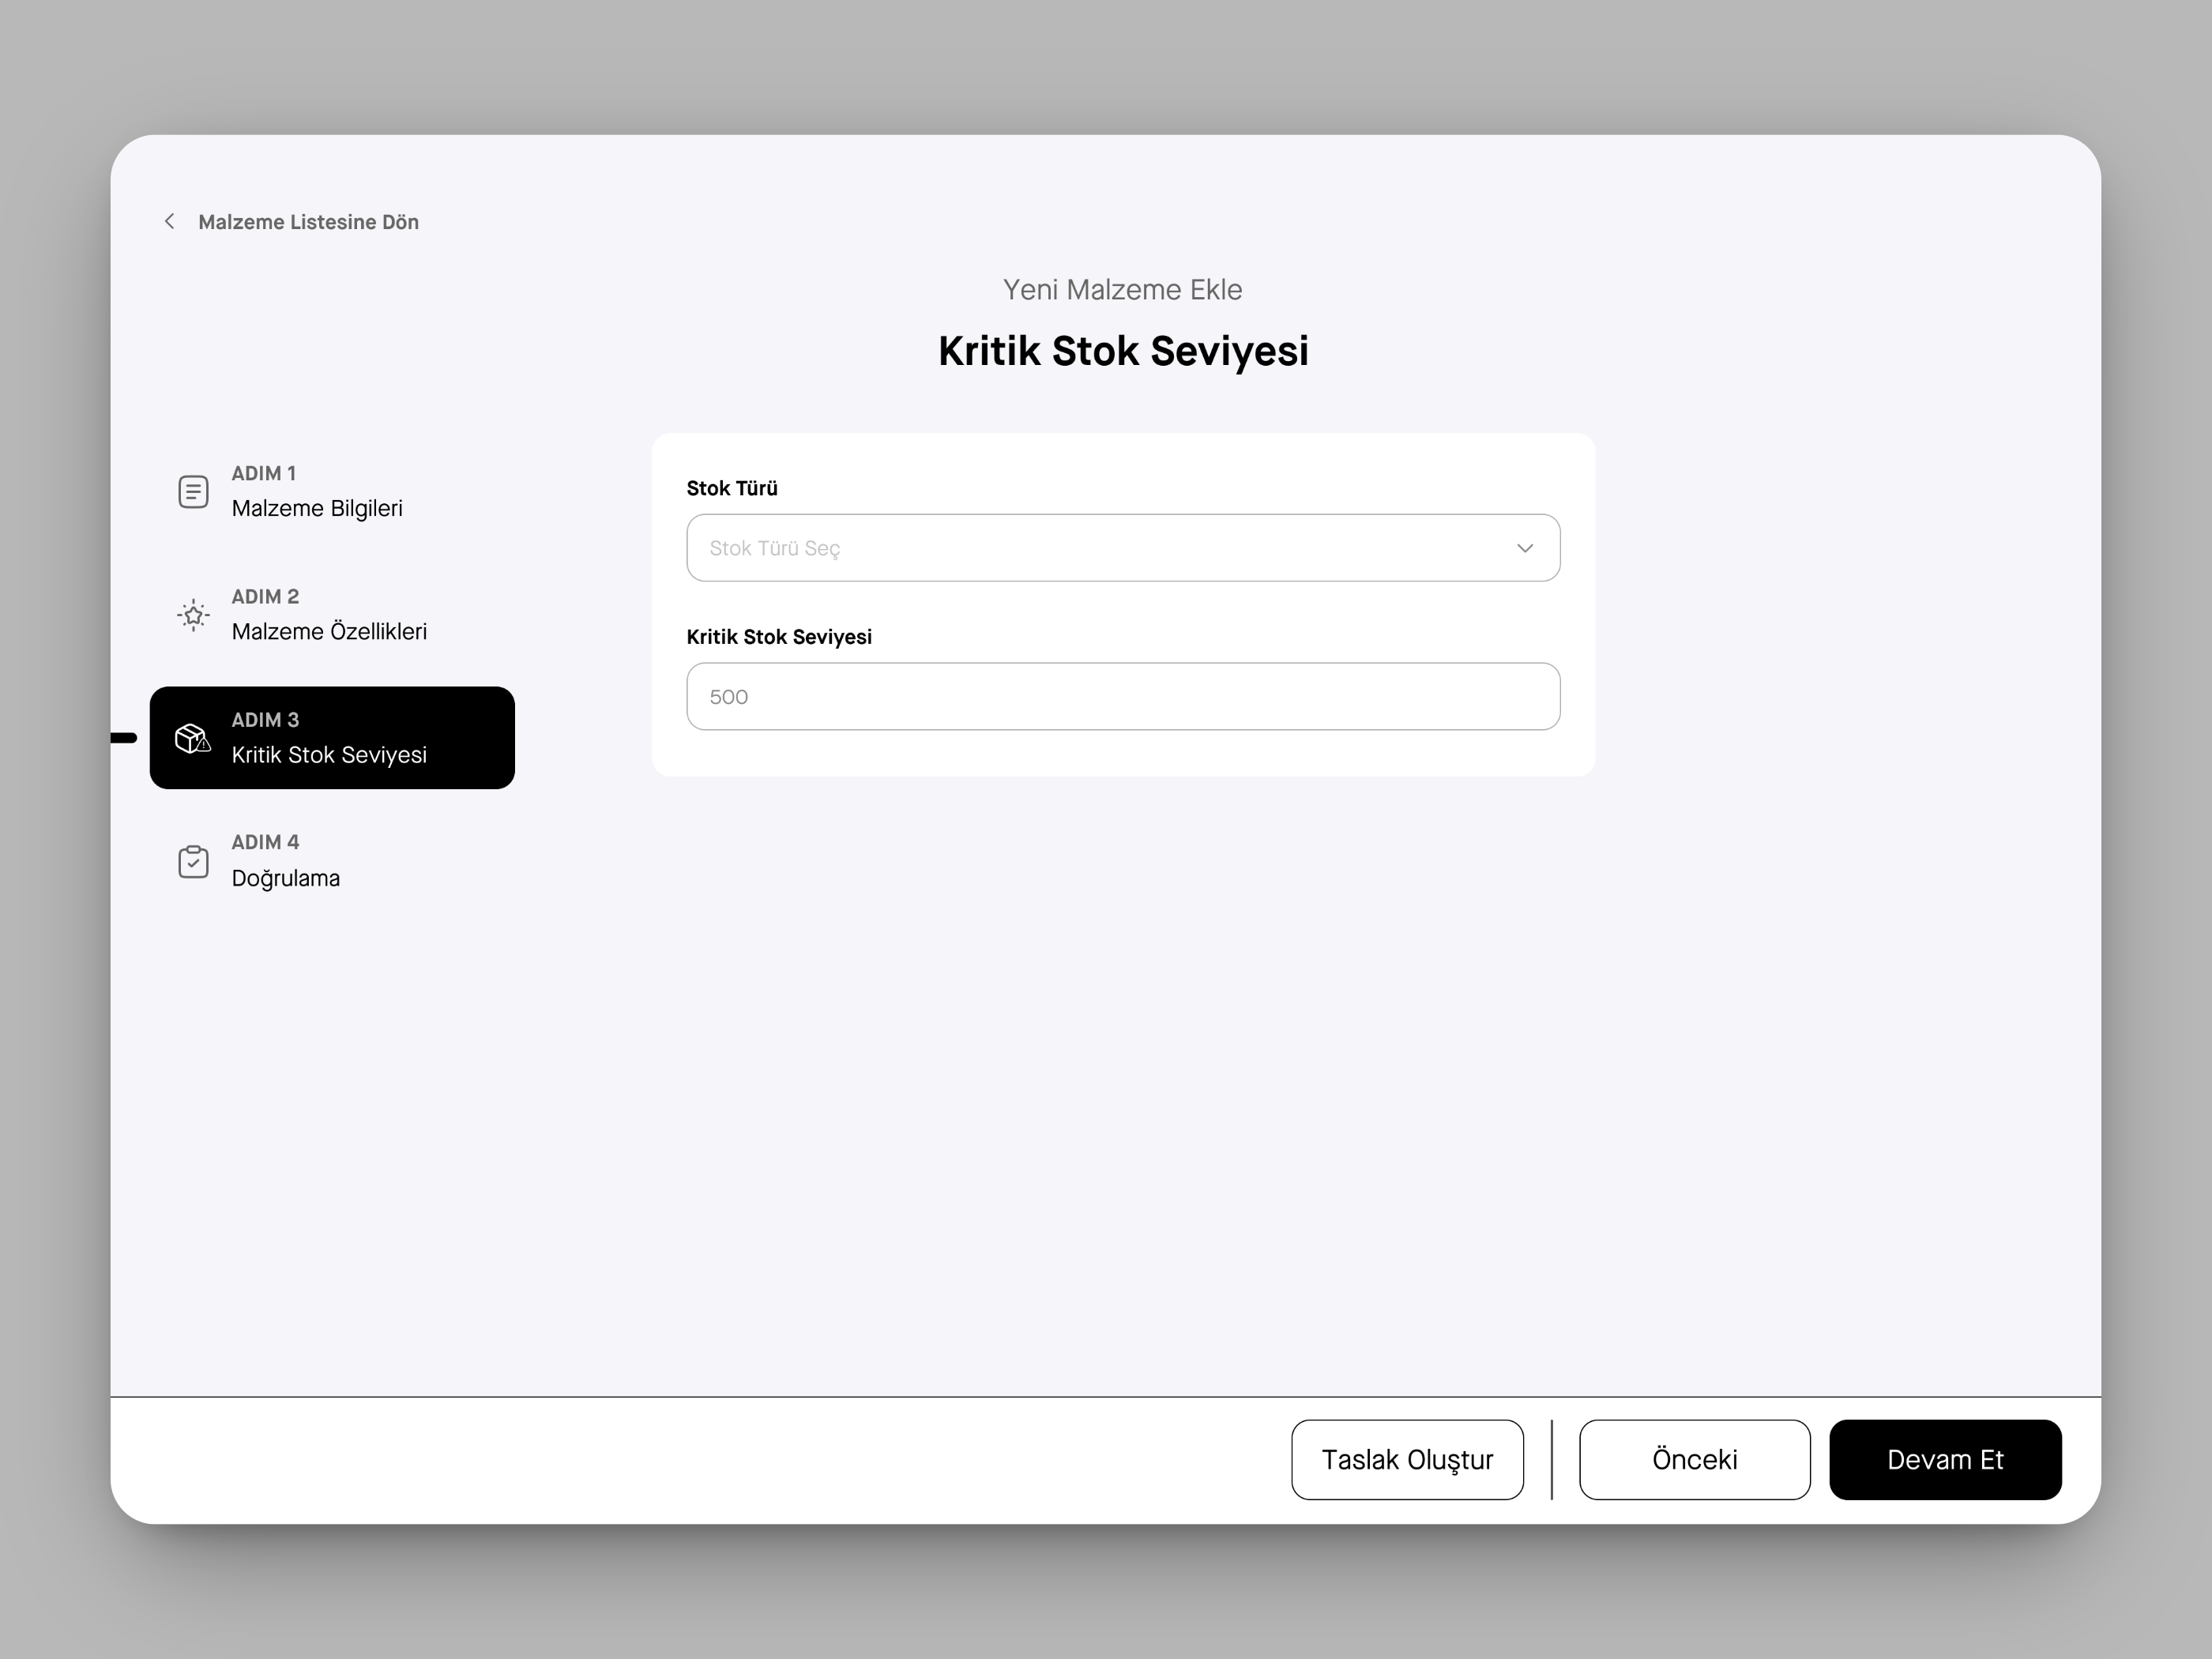Click the clipboard icon beside Doğrulama

(x=193, y=861)
